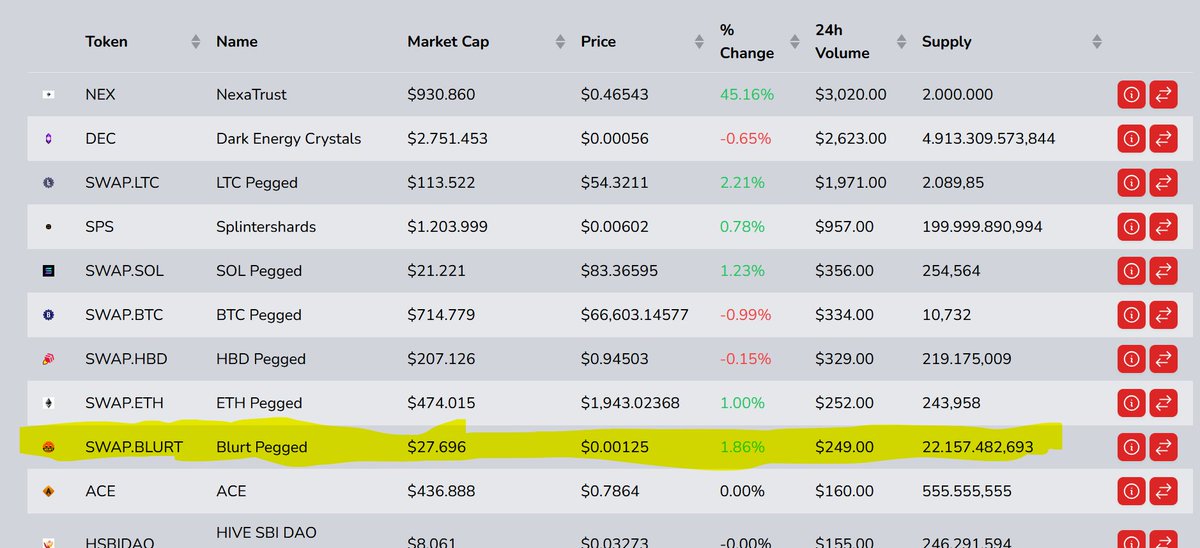Click the Market Cap header label
1200x548 pixels.
pyautogui.click(x=448, y=42)
